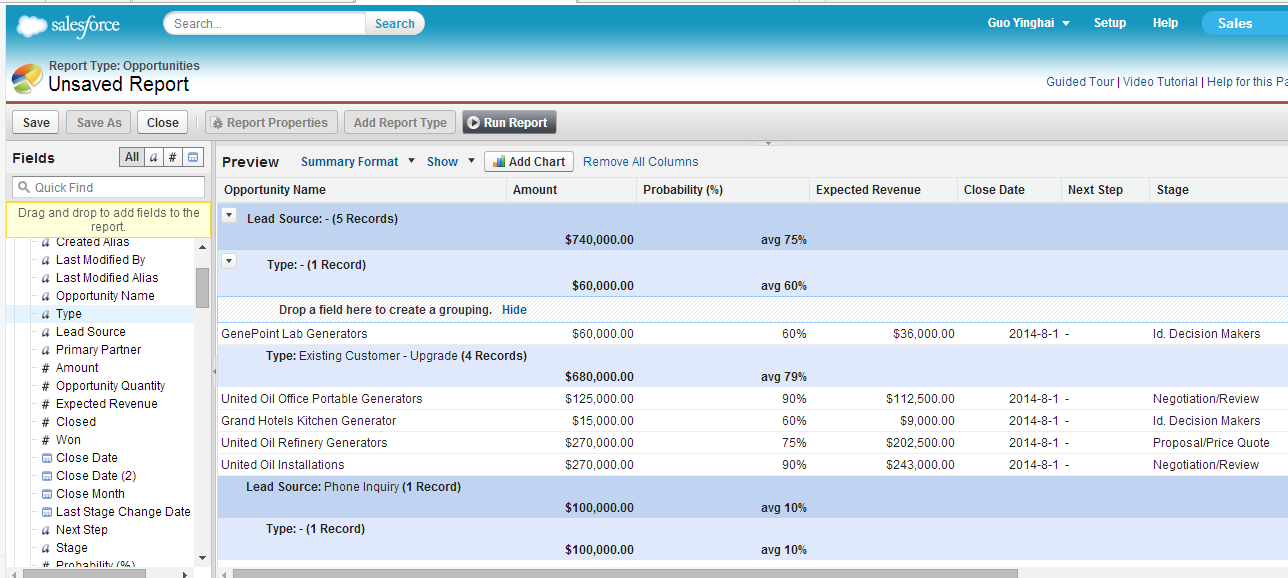Image resolution: width=1288 pixels, height=578 pixels.
Task: Click the report pie chart icon
Action: coord(27,78)
